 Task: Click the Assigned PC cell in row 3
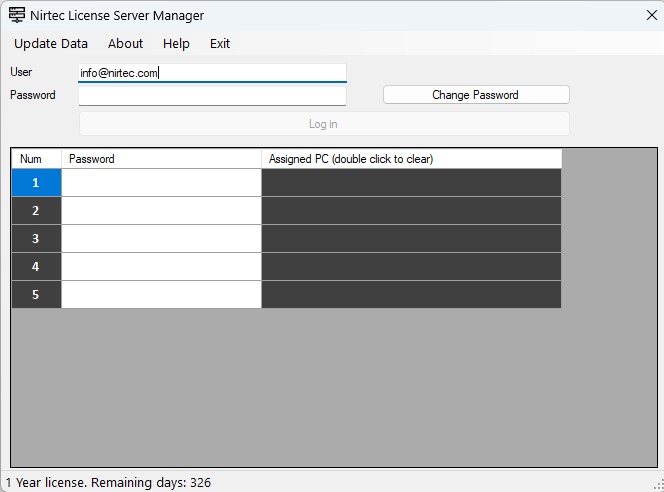coord(412,238)
